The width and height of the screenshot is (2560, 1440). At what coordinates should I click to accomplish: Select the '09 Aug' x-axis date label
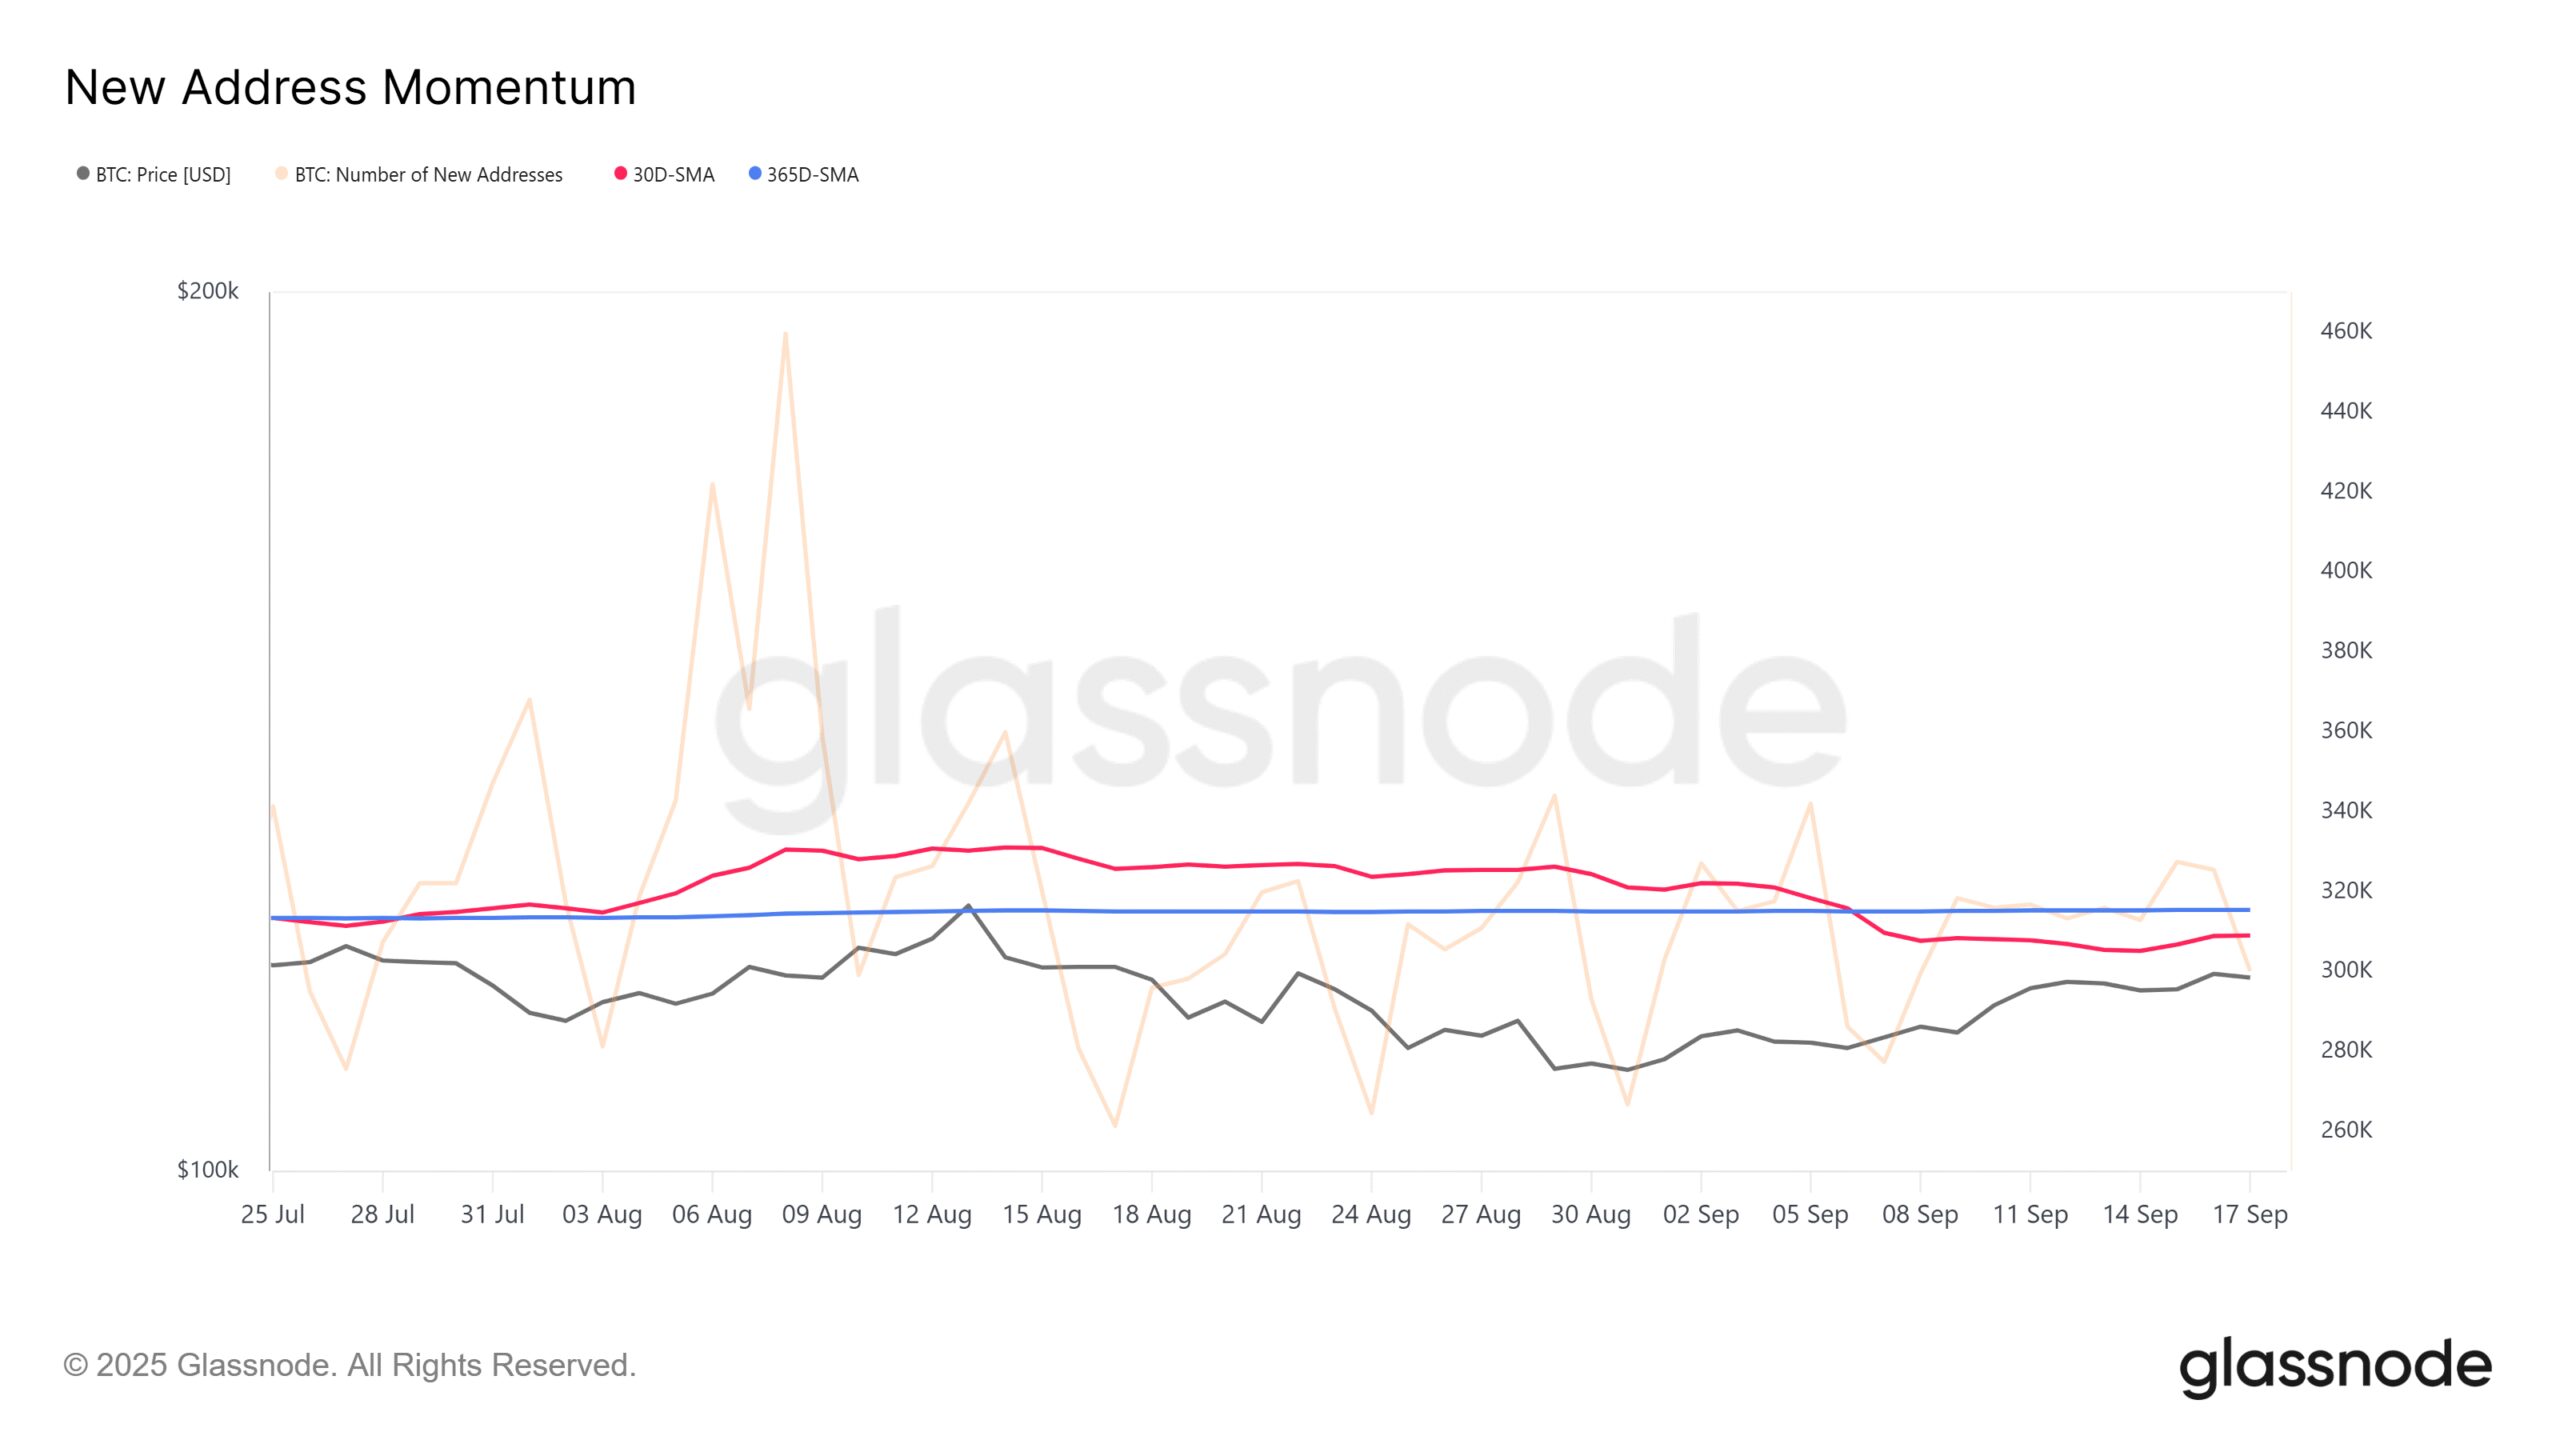821,1214
